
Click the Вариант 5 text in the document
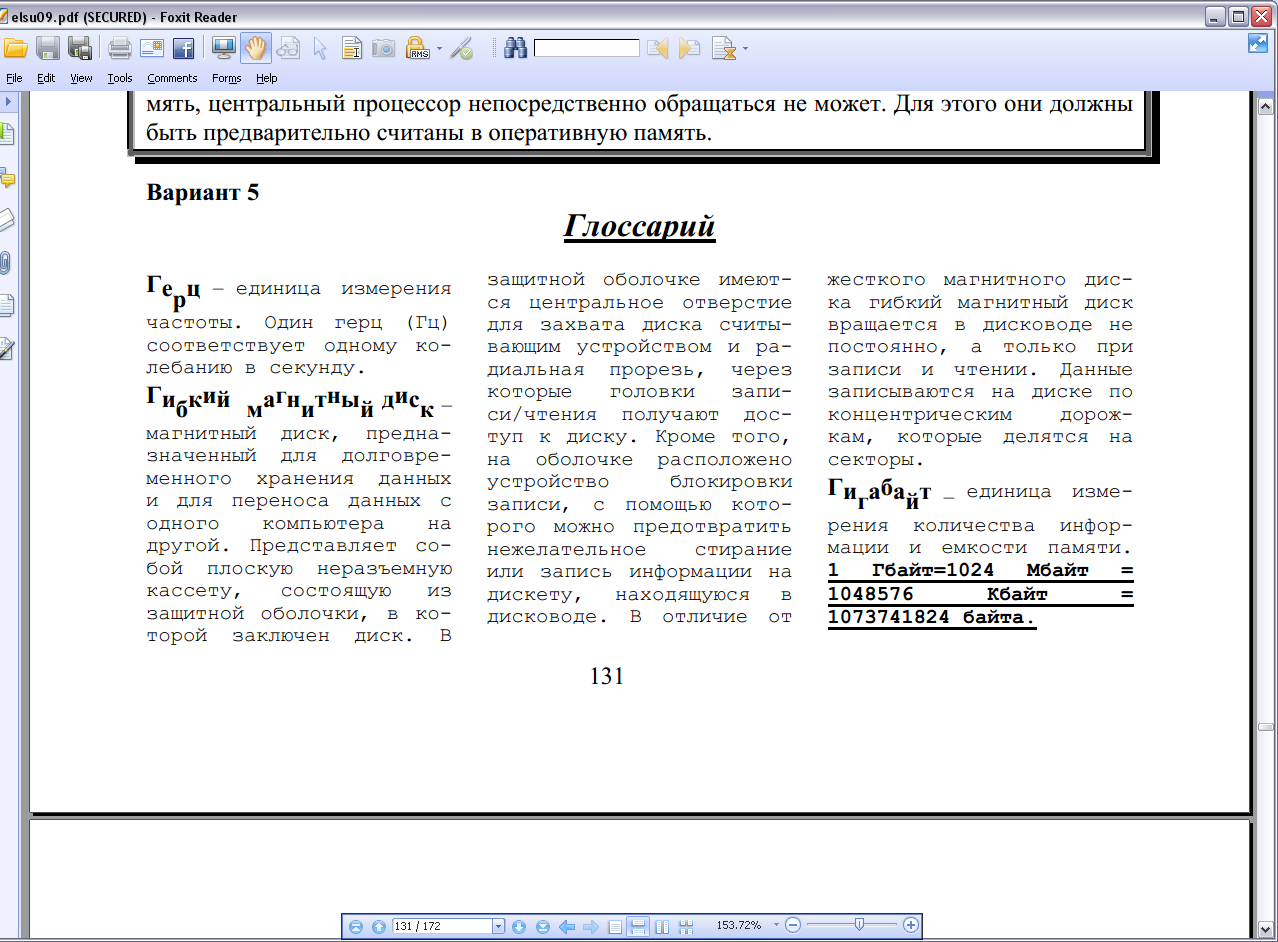(x=203, y=192)
